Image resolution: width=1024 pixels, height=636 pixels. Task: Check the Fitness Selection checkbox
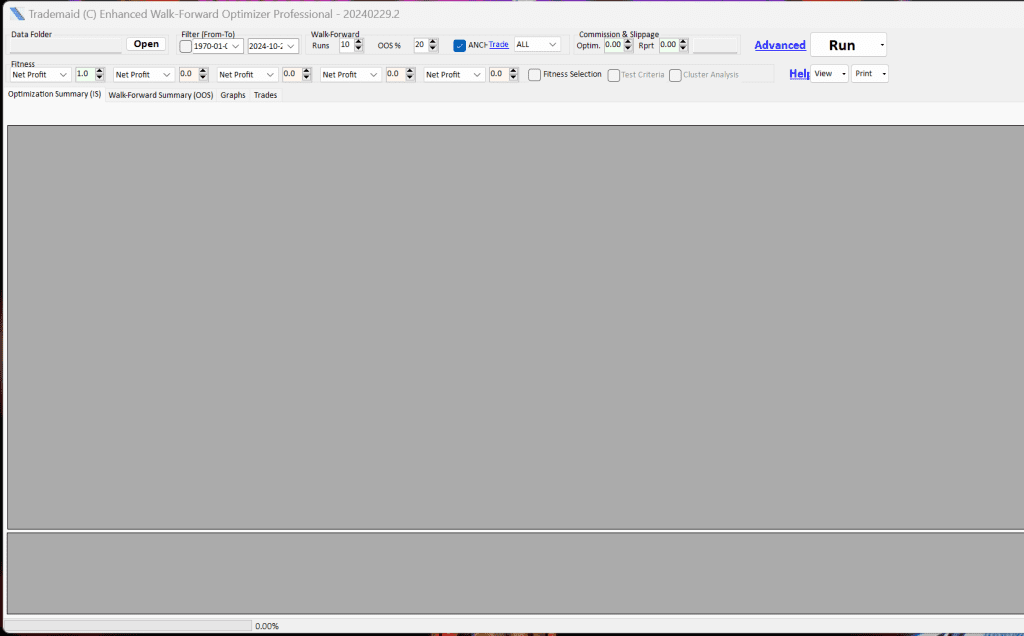[x=535, y=74]
